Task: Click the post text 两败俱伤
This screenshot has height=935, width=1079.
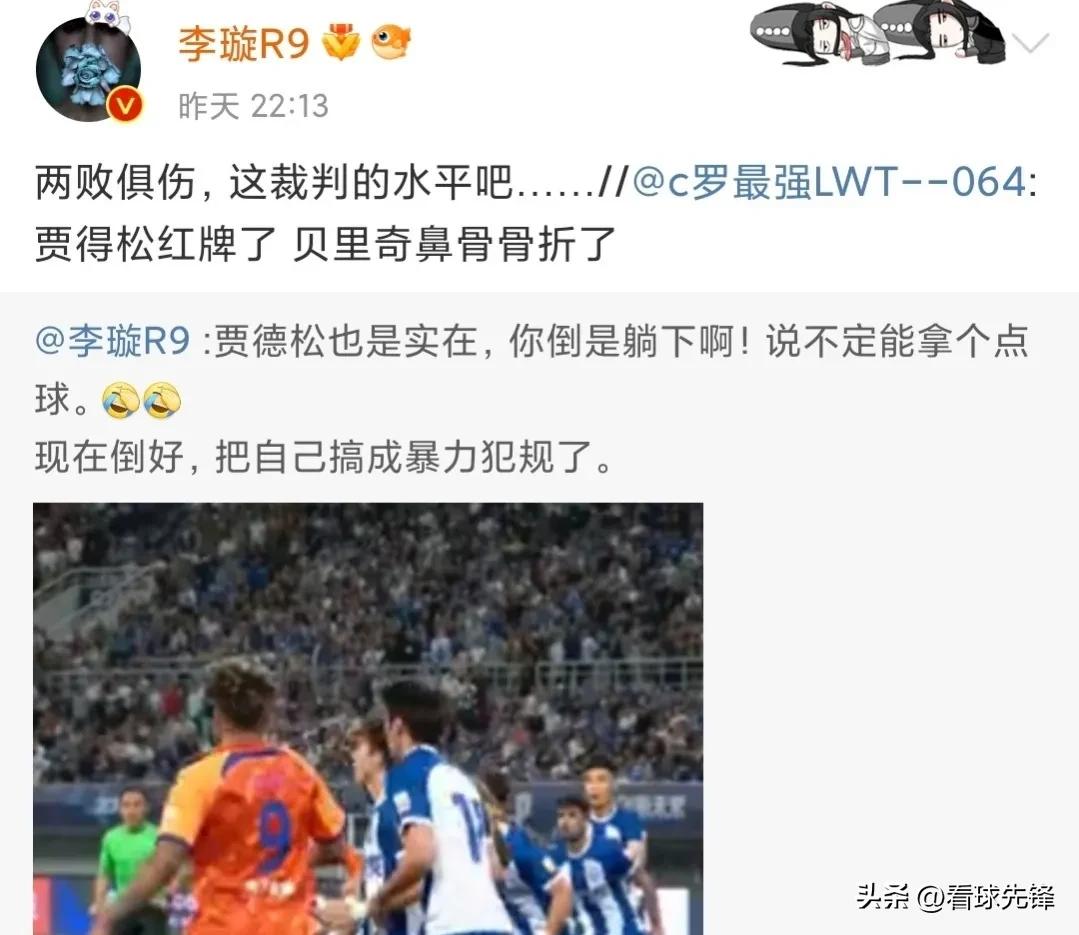Action: pos(115,182)
